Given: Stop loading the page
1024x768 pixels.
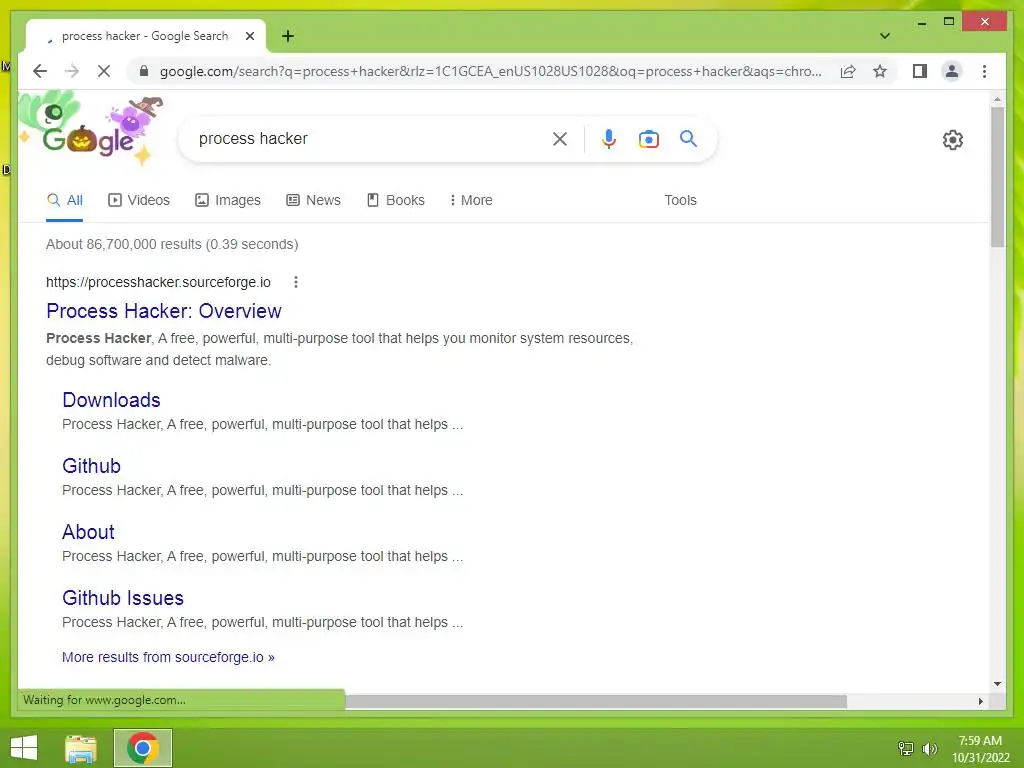Looking at the screenshot, I should tap(104, 71).
